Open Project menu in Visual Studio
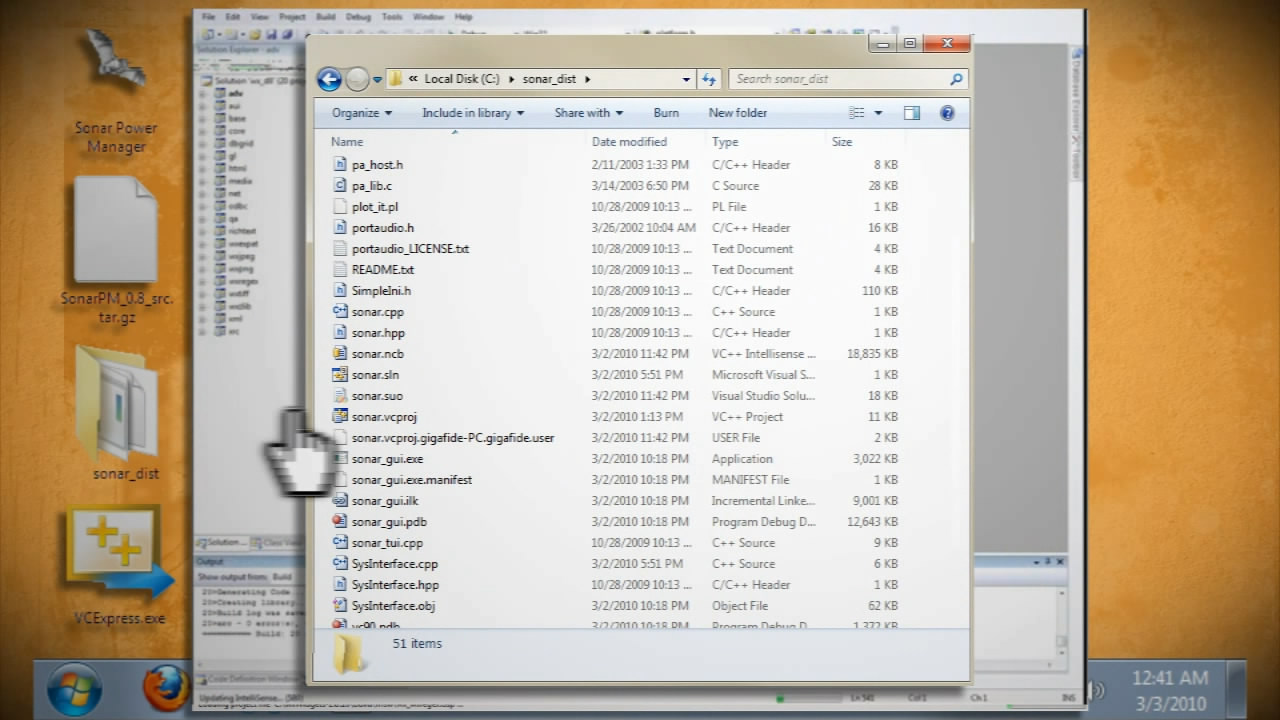The height and width of the screenshot is (720, 1280). [x=292, y=17]
